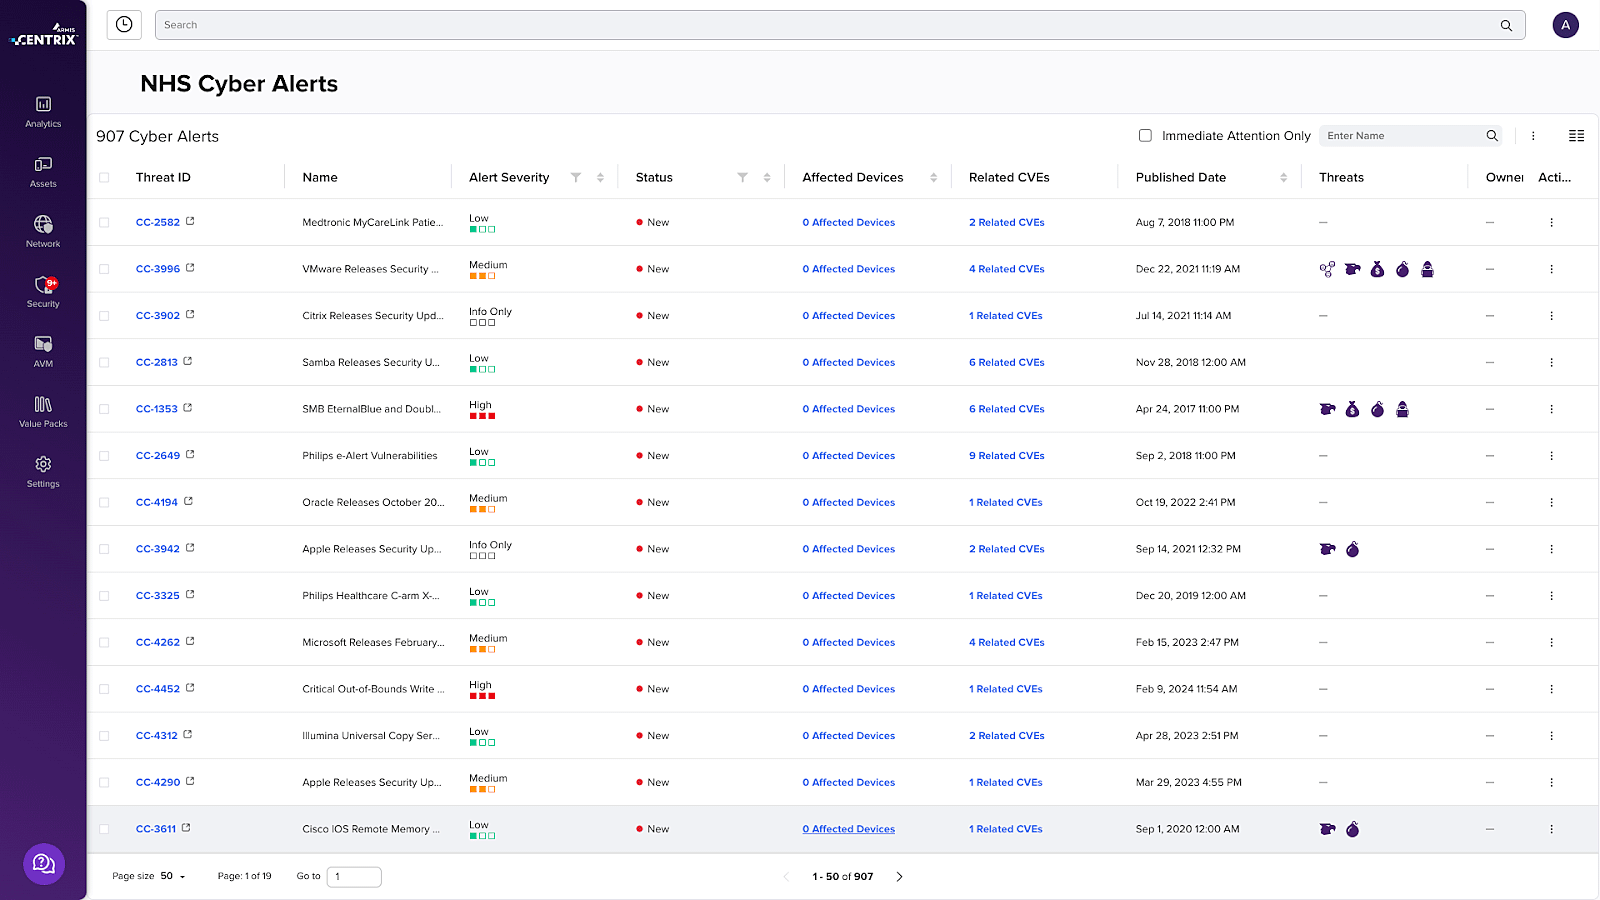Open the user avatar menu
Screen dimensions: 1600x900
click(1566, 25)
